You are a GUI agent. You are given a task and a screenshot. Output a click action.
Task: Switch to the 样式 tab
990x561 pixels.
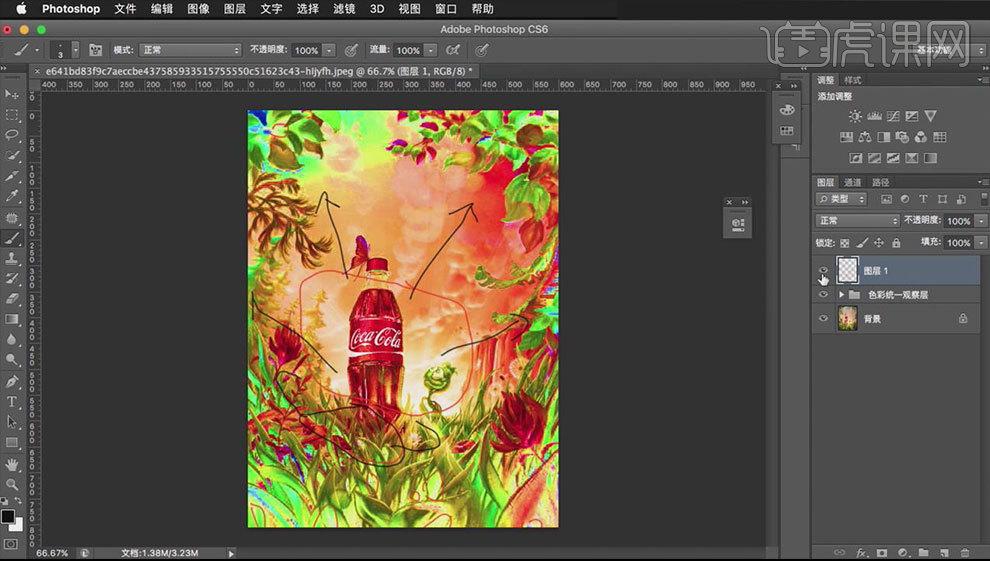point(852,80)
